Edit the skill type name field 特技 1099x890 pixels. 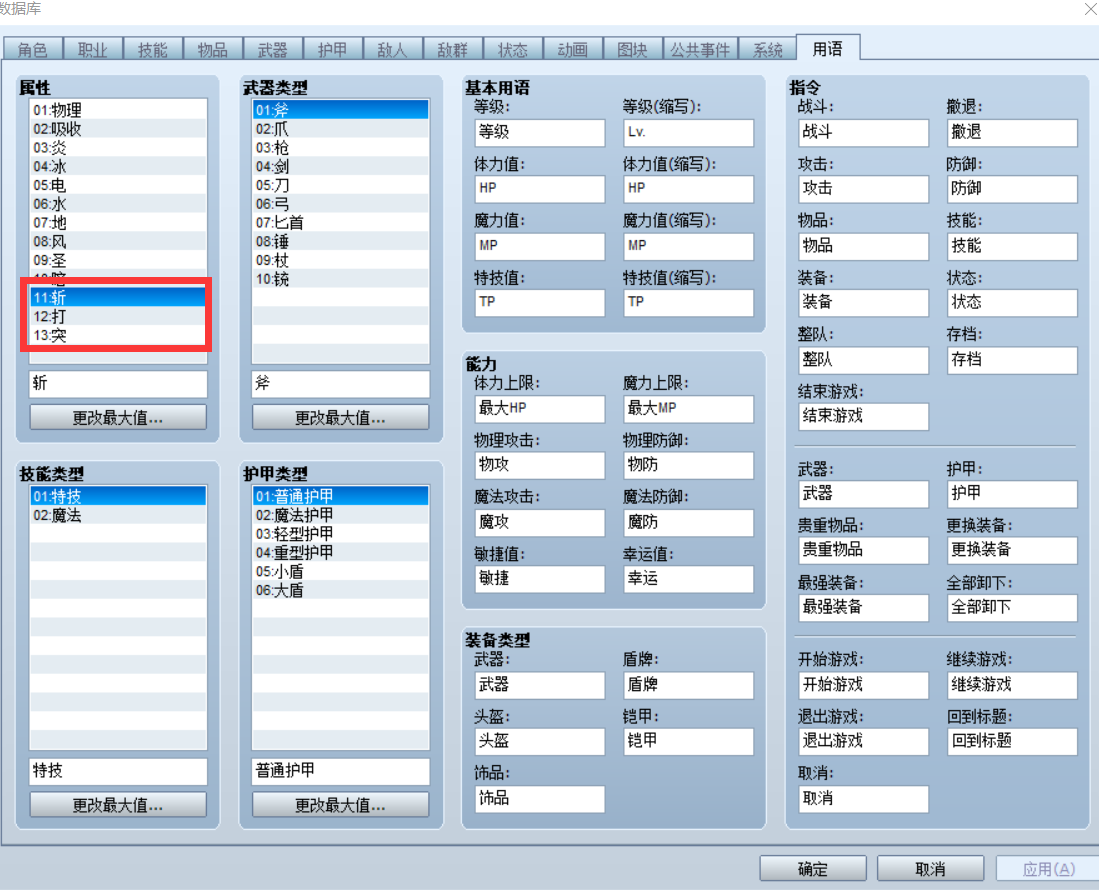118,771
